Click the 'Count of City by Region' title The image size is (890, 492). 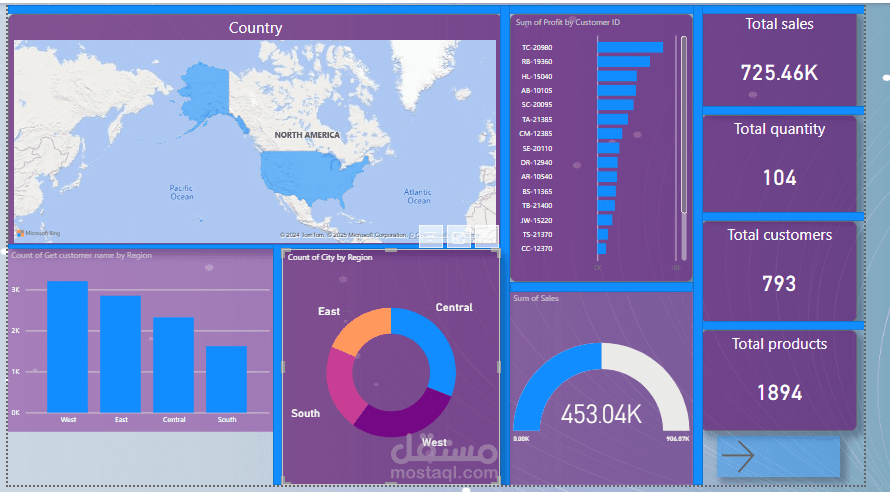(330, 257)
